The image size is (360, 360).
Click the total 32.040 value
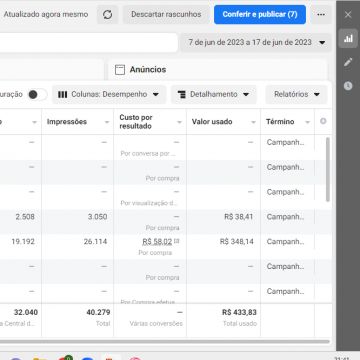point(26,312)
